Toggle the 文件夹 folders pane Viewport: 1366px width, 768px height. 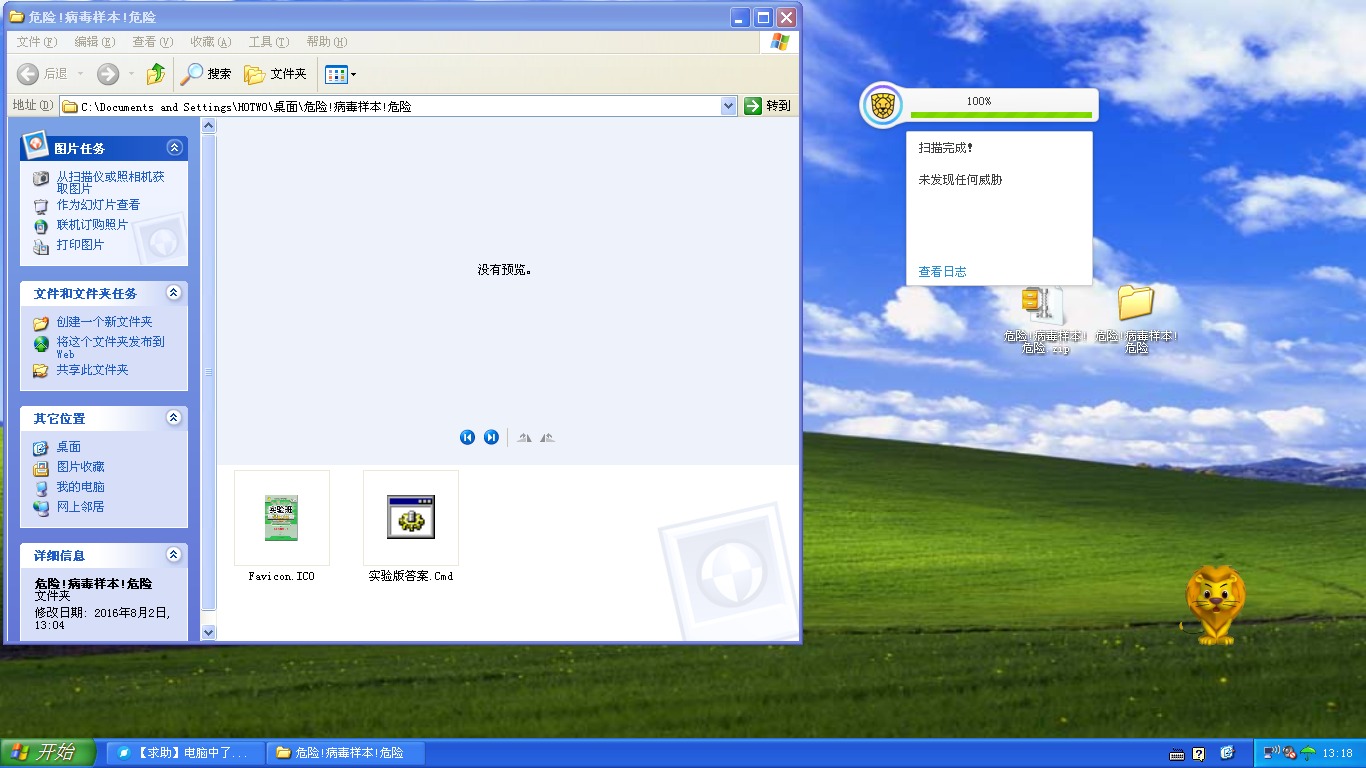[276, 74]
